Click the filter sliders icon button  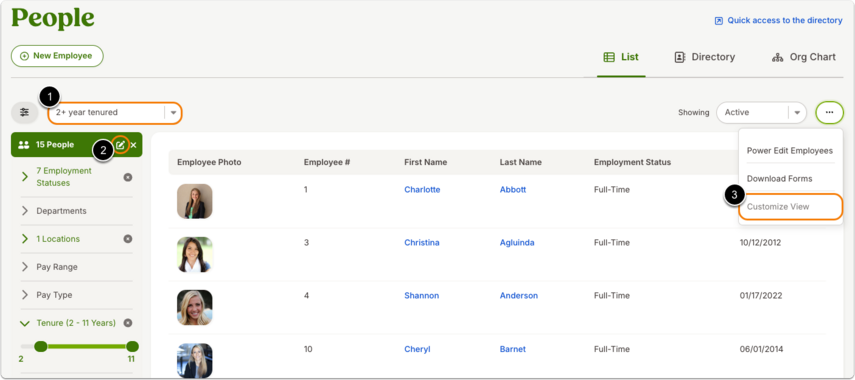[25, 112]
